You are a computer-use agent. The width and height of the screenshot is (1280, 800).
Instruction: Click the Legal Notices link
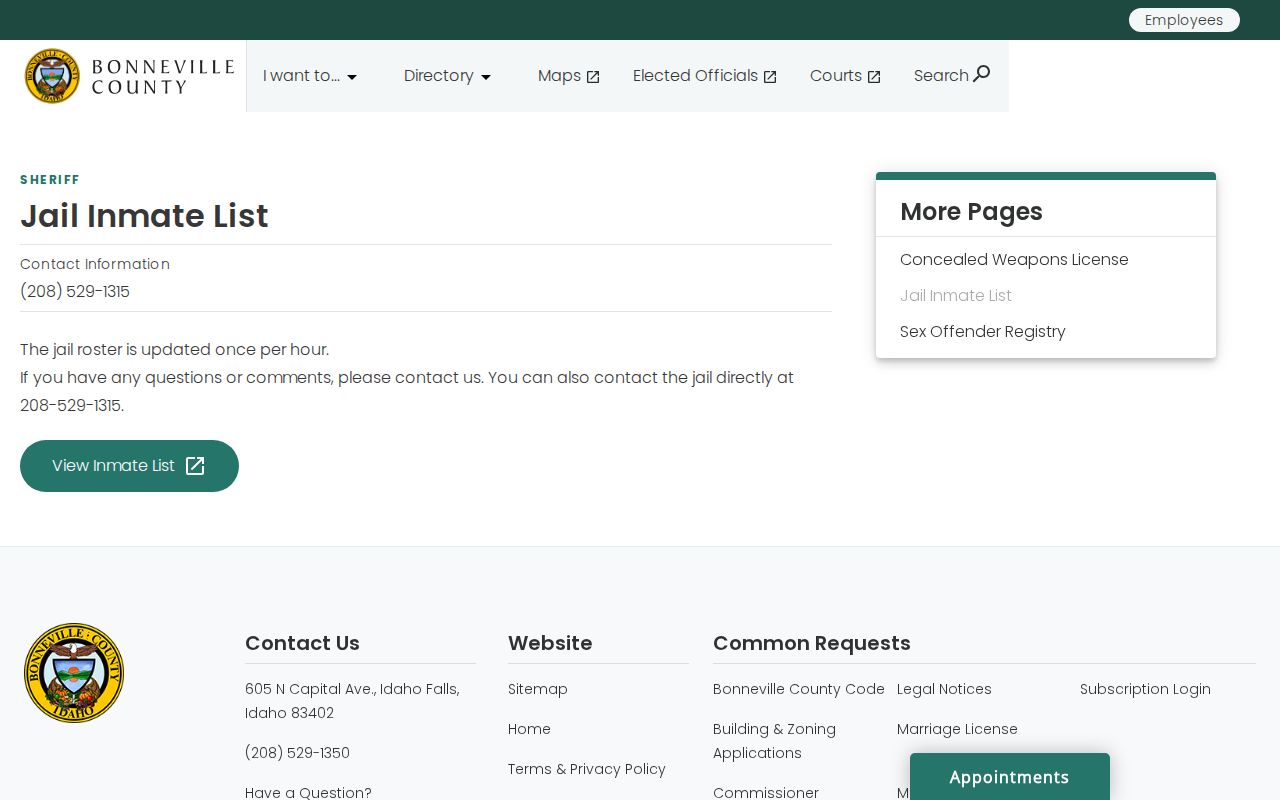point(944,689)
